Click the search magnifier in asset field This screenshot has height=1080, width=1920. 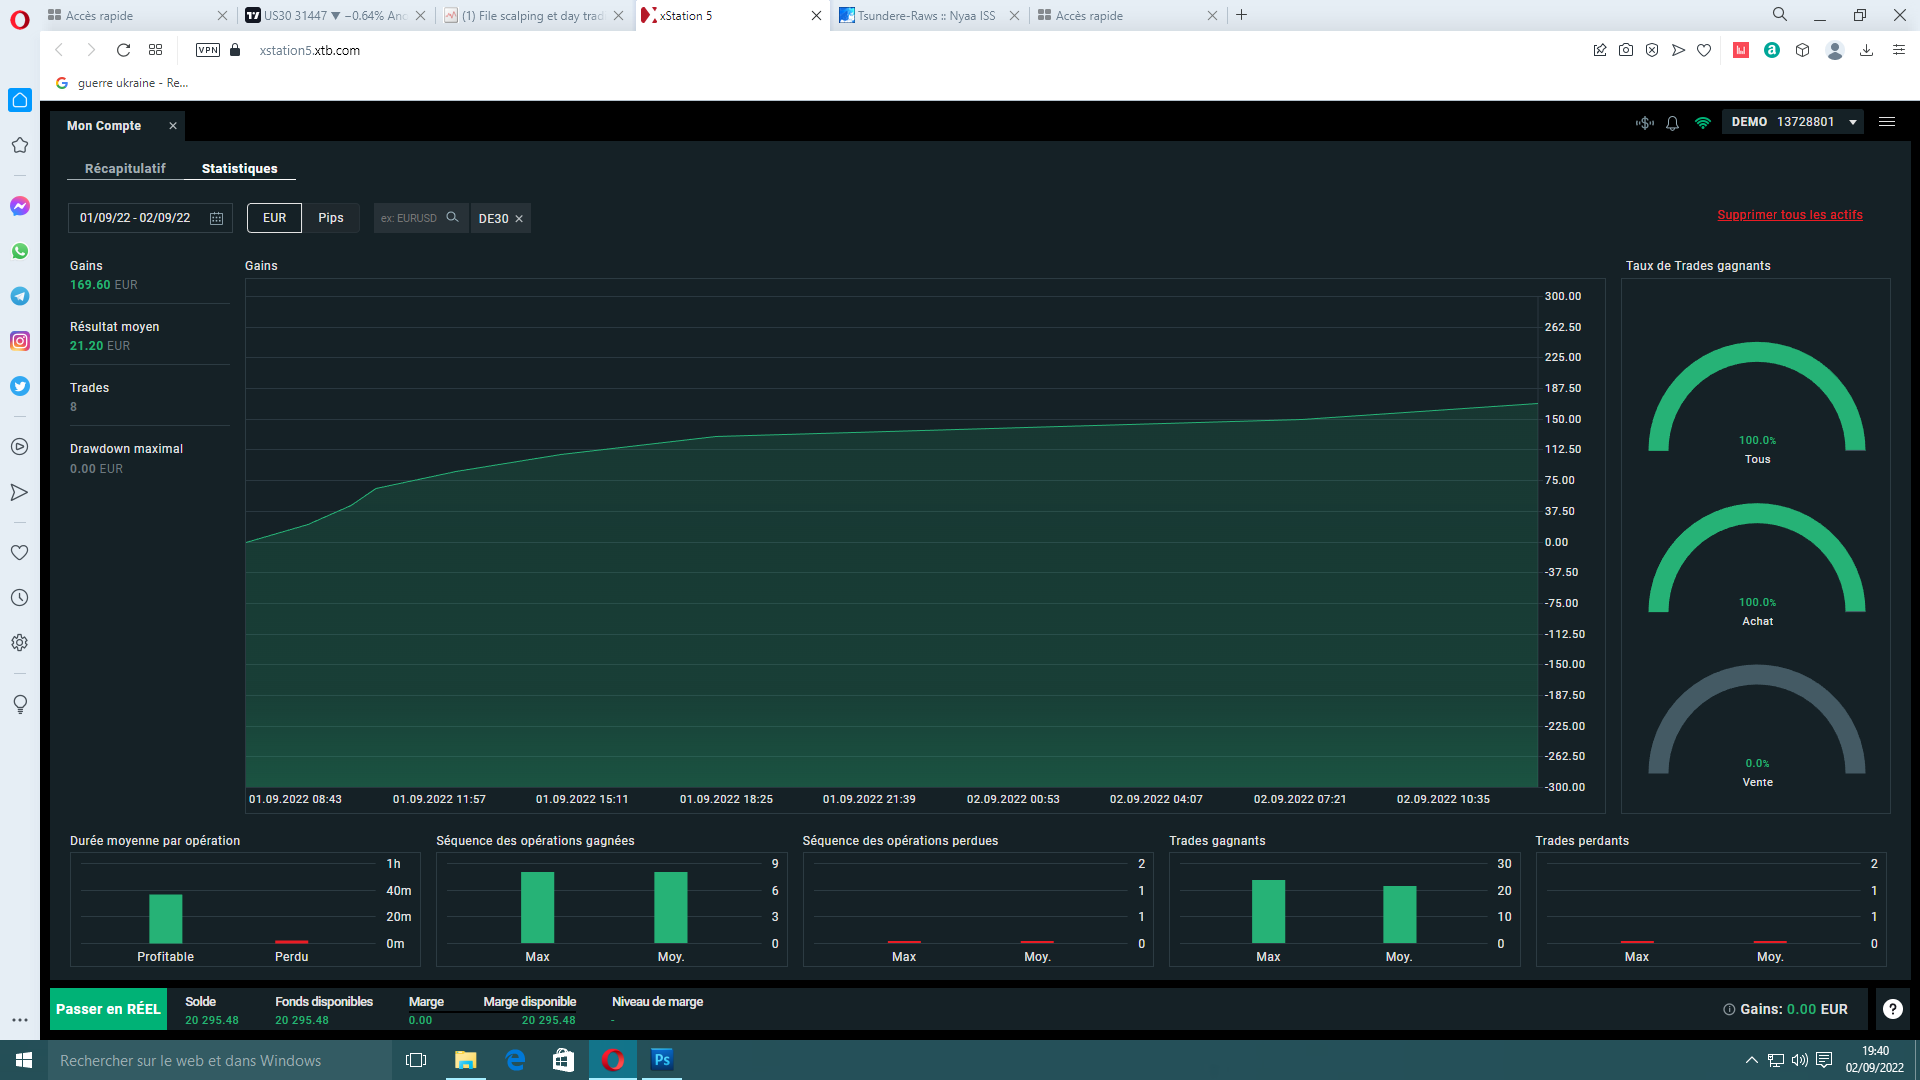click(x=452, y=217)
